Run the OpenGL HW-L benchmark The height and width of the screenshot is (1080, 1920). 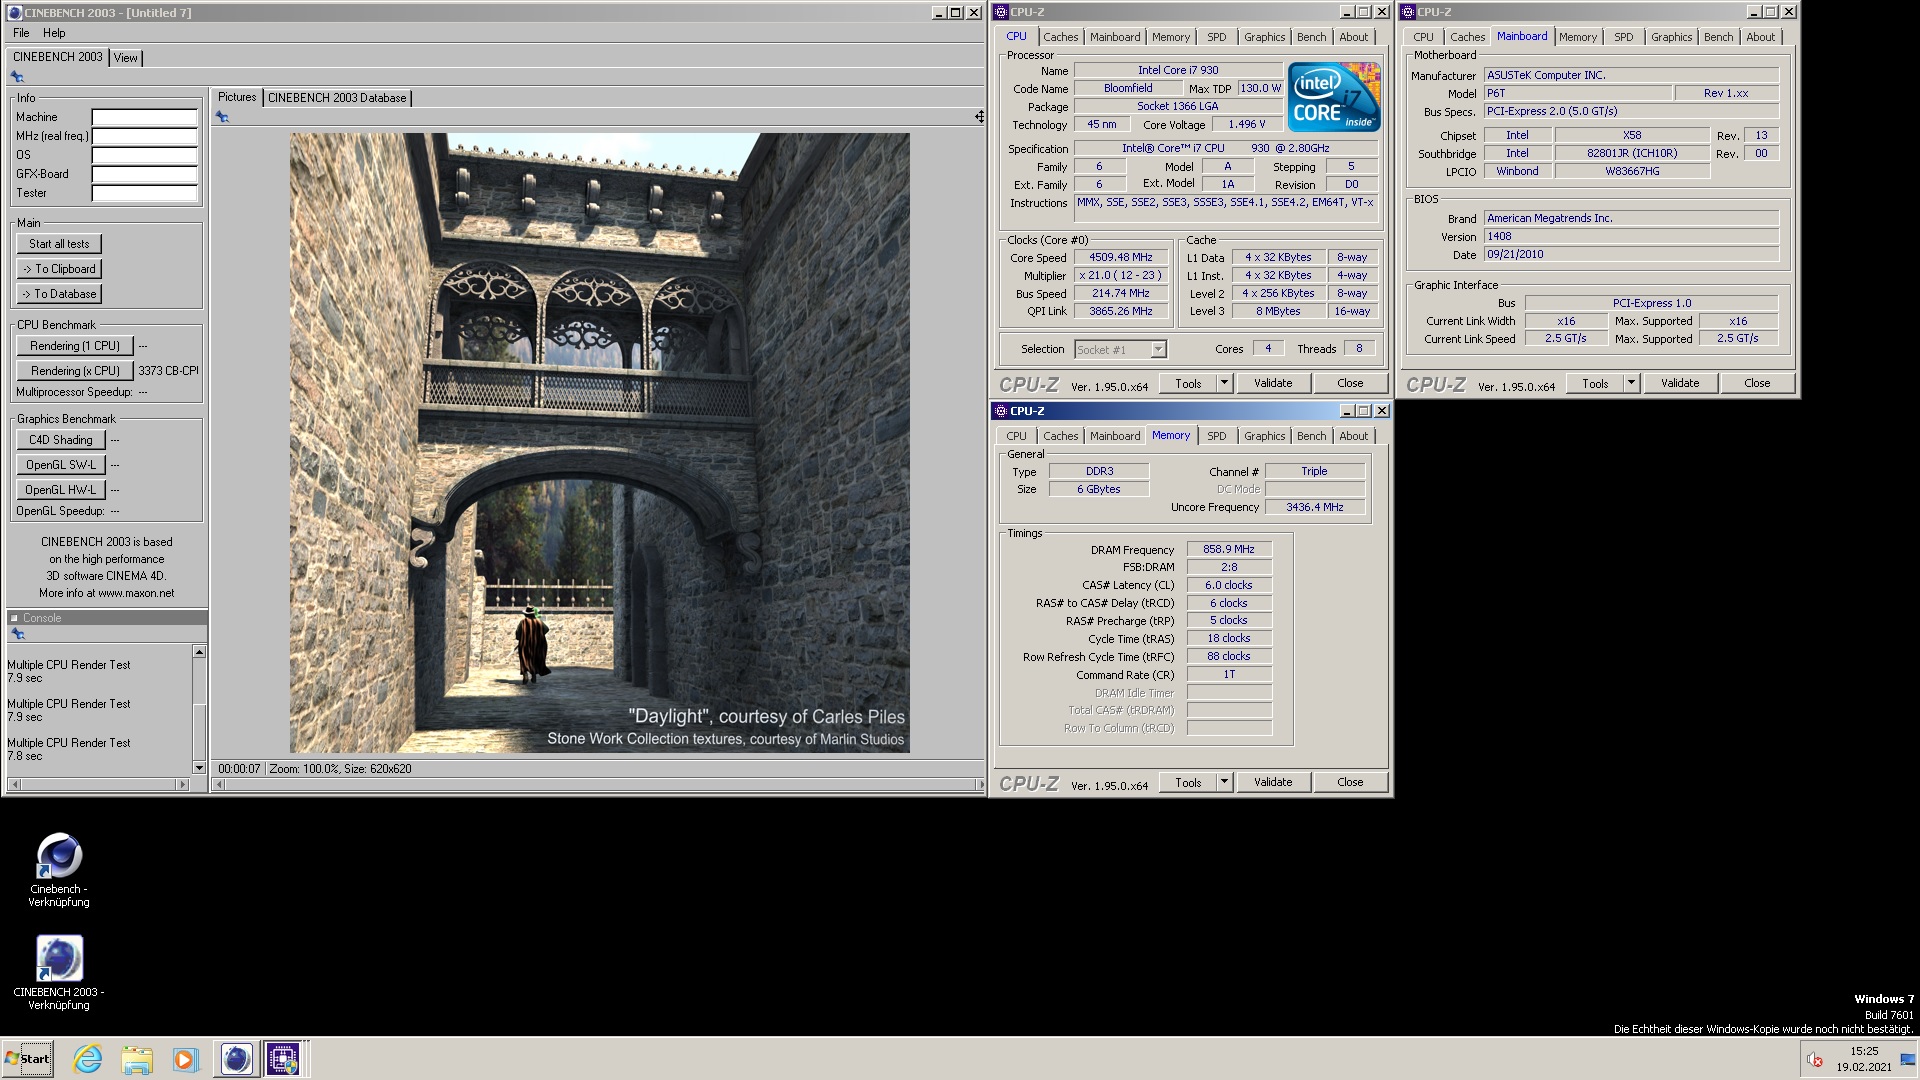tap(60, 490)
